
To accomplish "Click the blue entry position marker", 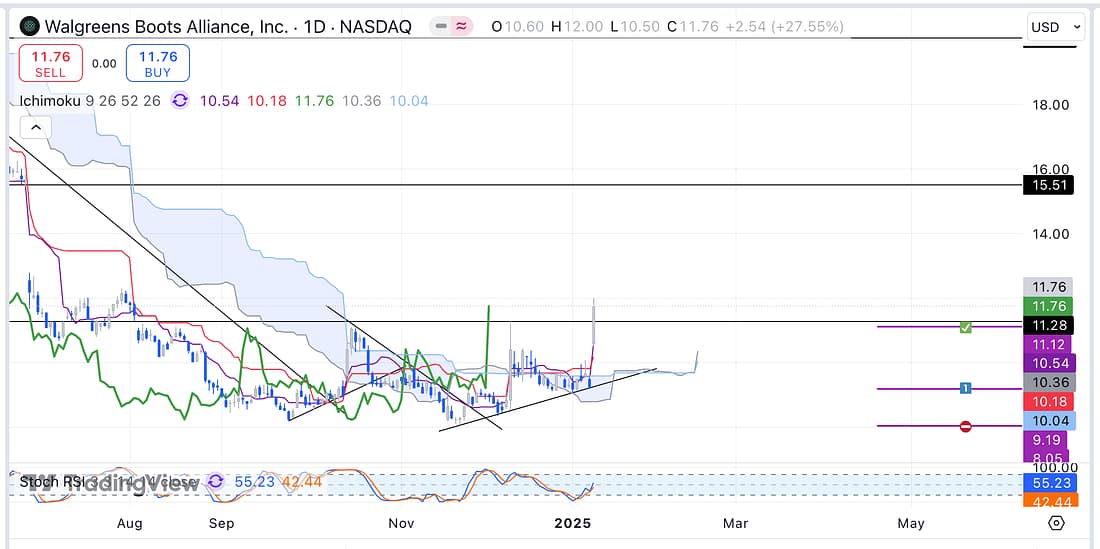I will coord(965,388).
